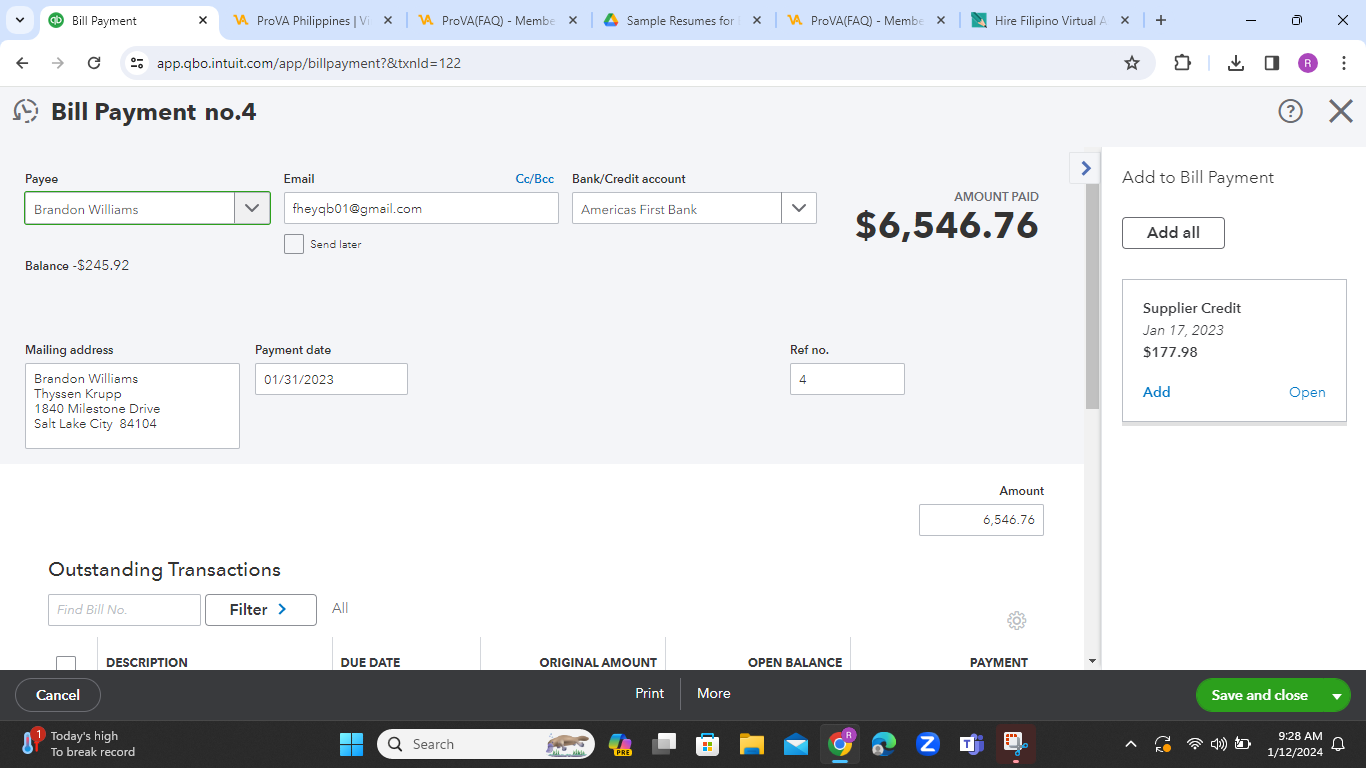Open Microsoft Teams from taskbar
Image resolution: width=1366 pixels, height=768 pixels.
pyautogui.click(x=971, y=744)
